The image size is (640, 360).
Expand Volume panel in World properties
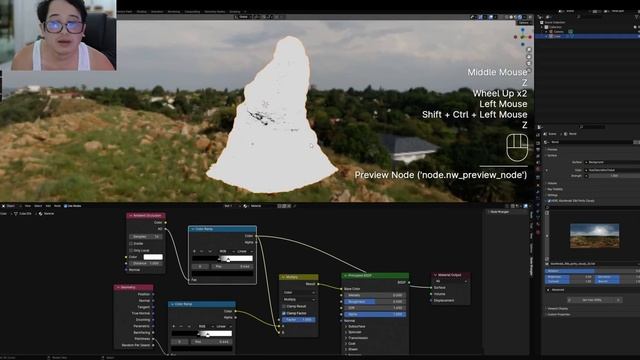pyautogui.click(x=552, y=183)
